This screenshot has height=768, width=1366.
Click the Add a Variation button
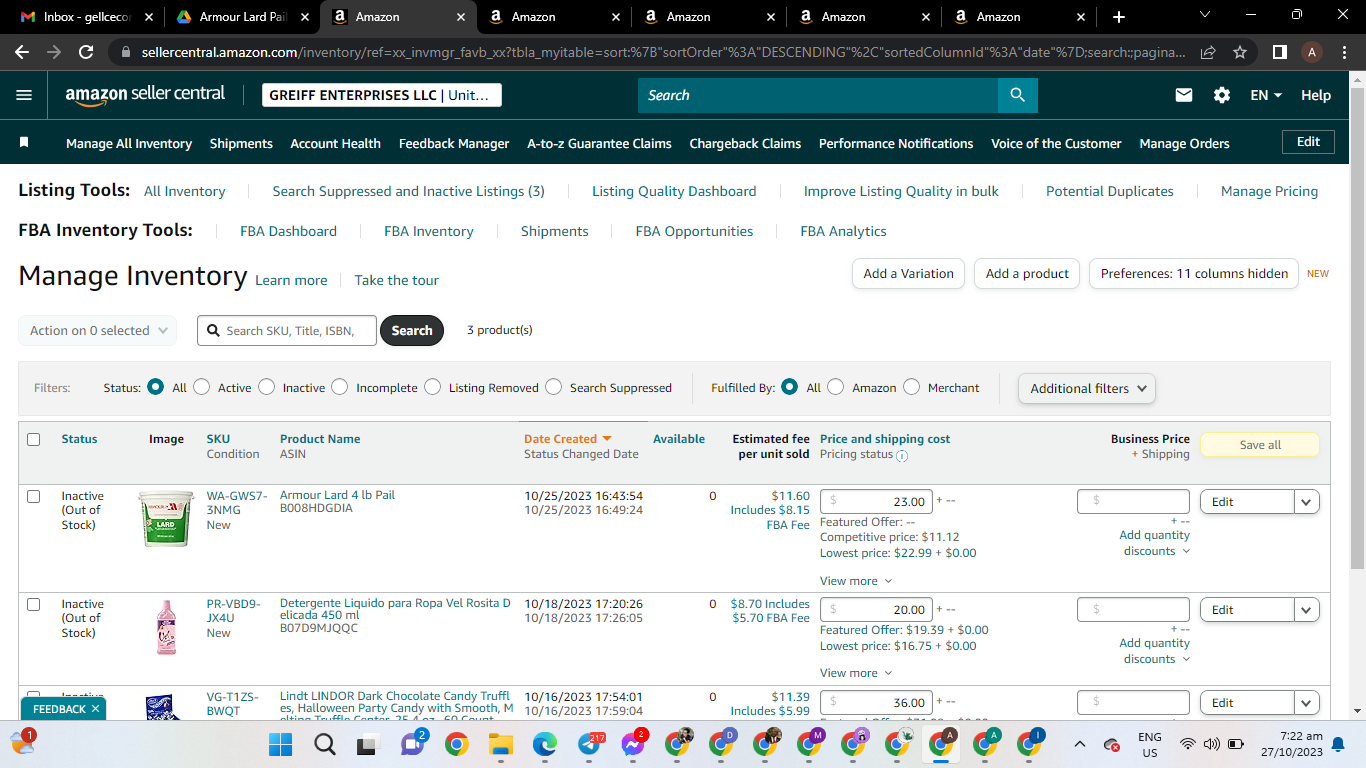tap(908, 273)
